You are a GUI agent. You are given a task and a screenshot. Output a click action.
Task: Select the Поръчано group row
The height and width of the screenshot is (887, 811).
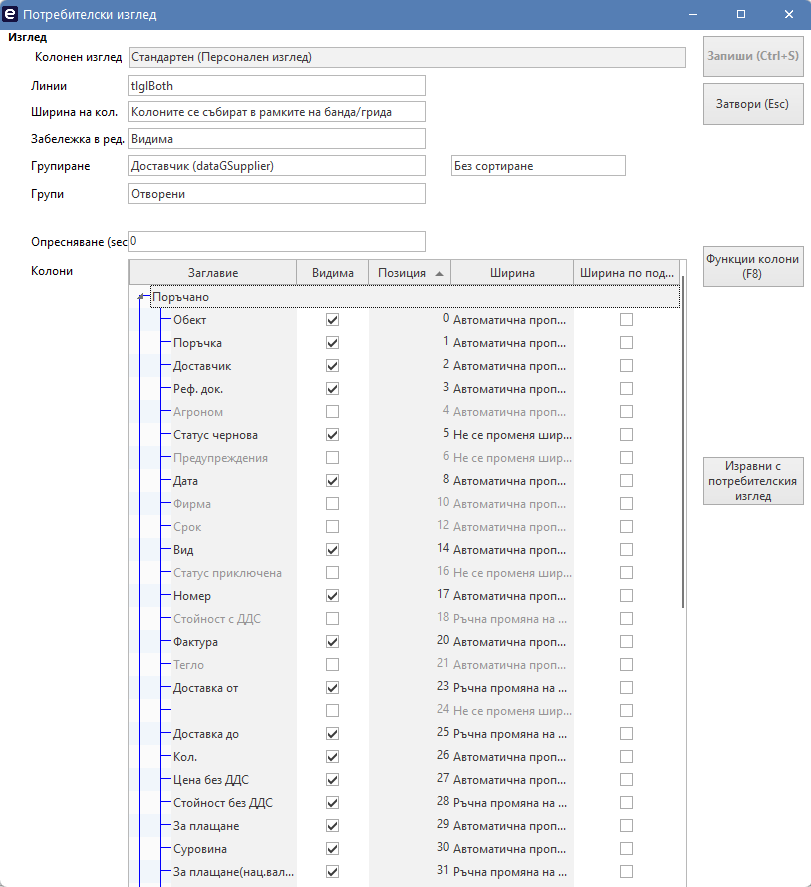click(415, 297)
